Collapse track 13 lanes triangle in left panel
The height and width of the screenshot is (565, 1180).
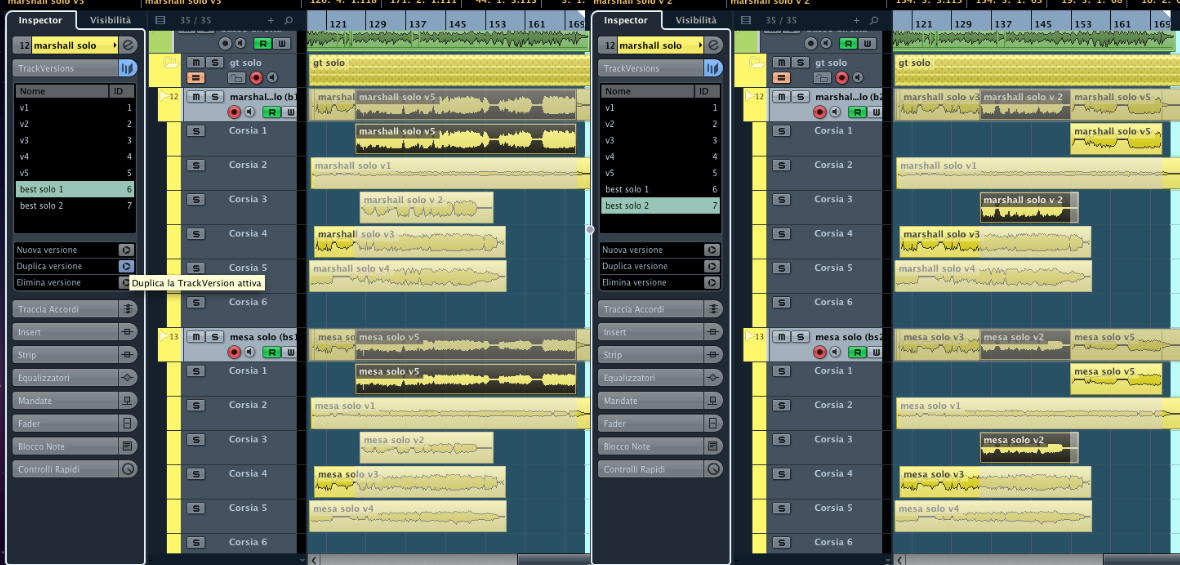tap(165, 336)
